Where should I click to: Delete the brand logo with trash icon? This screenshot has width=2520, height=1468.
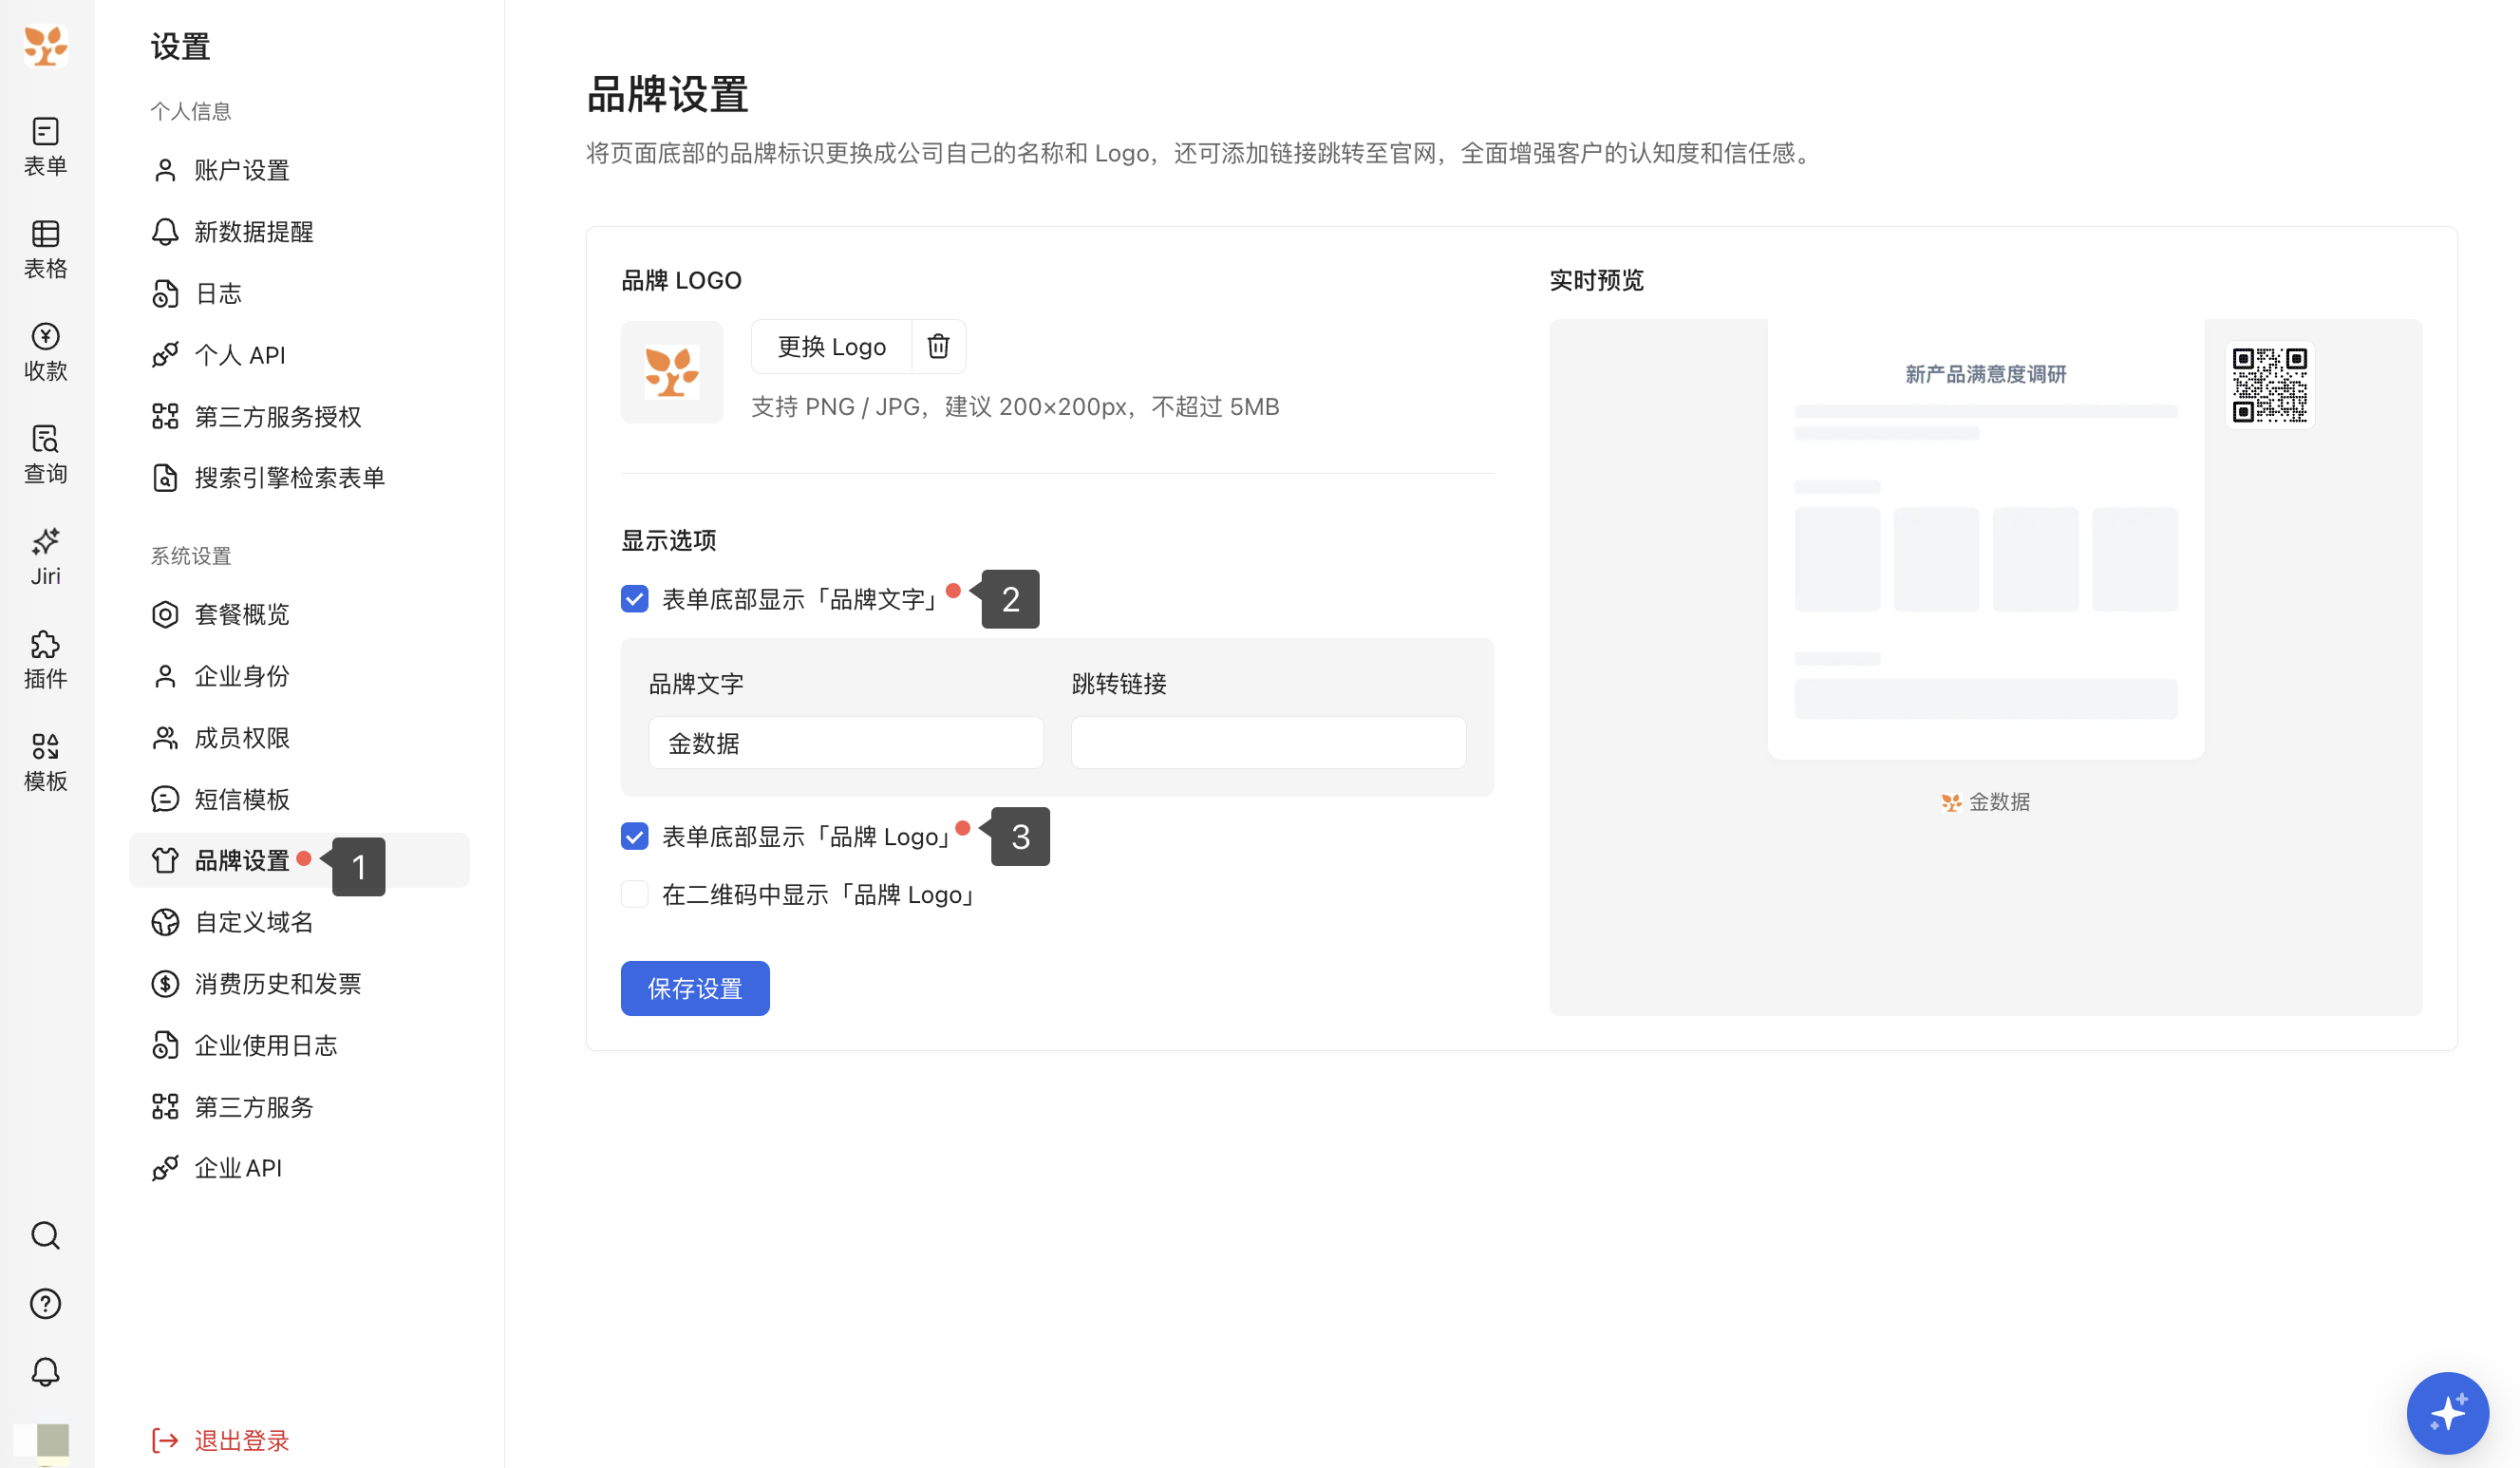click(x=938, y=346)
